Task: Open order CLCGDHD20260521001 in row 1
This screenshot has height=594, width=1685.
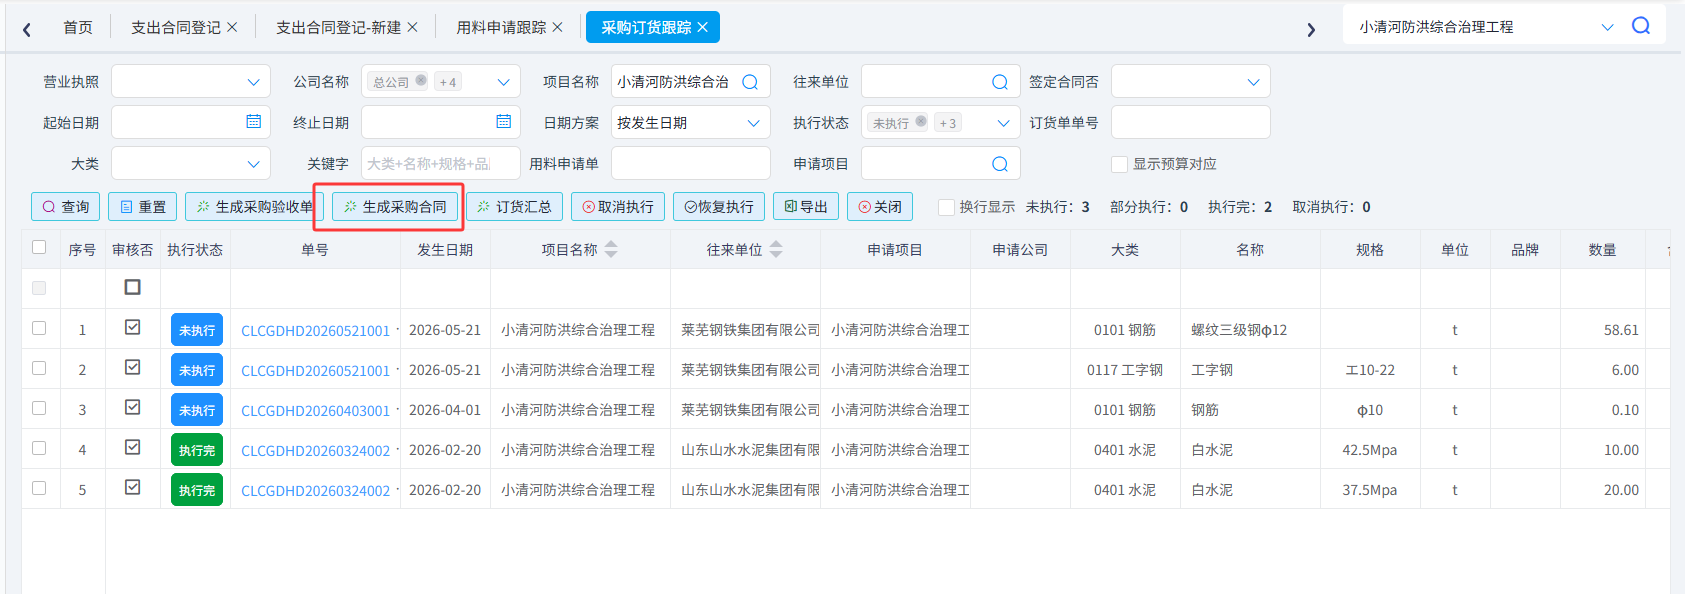Action: pos(315,330)
